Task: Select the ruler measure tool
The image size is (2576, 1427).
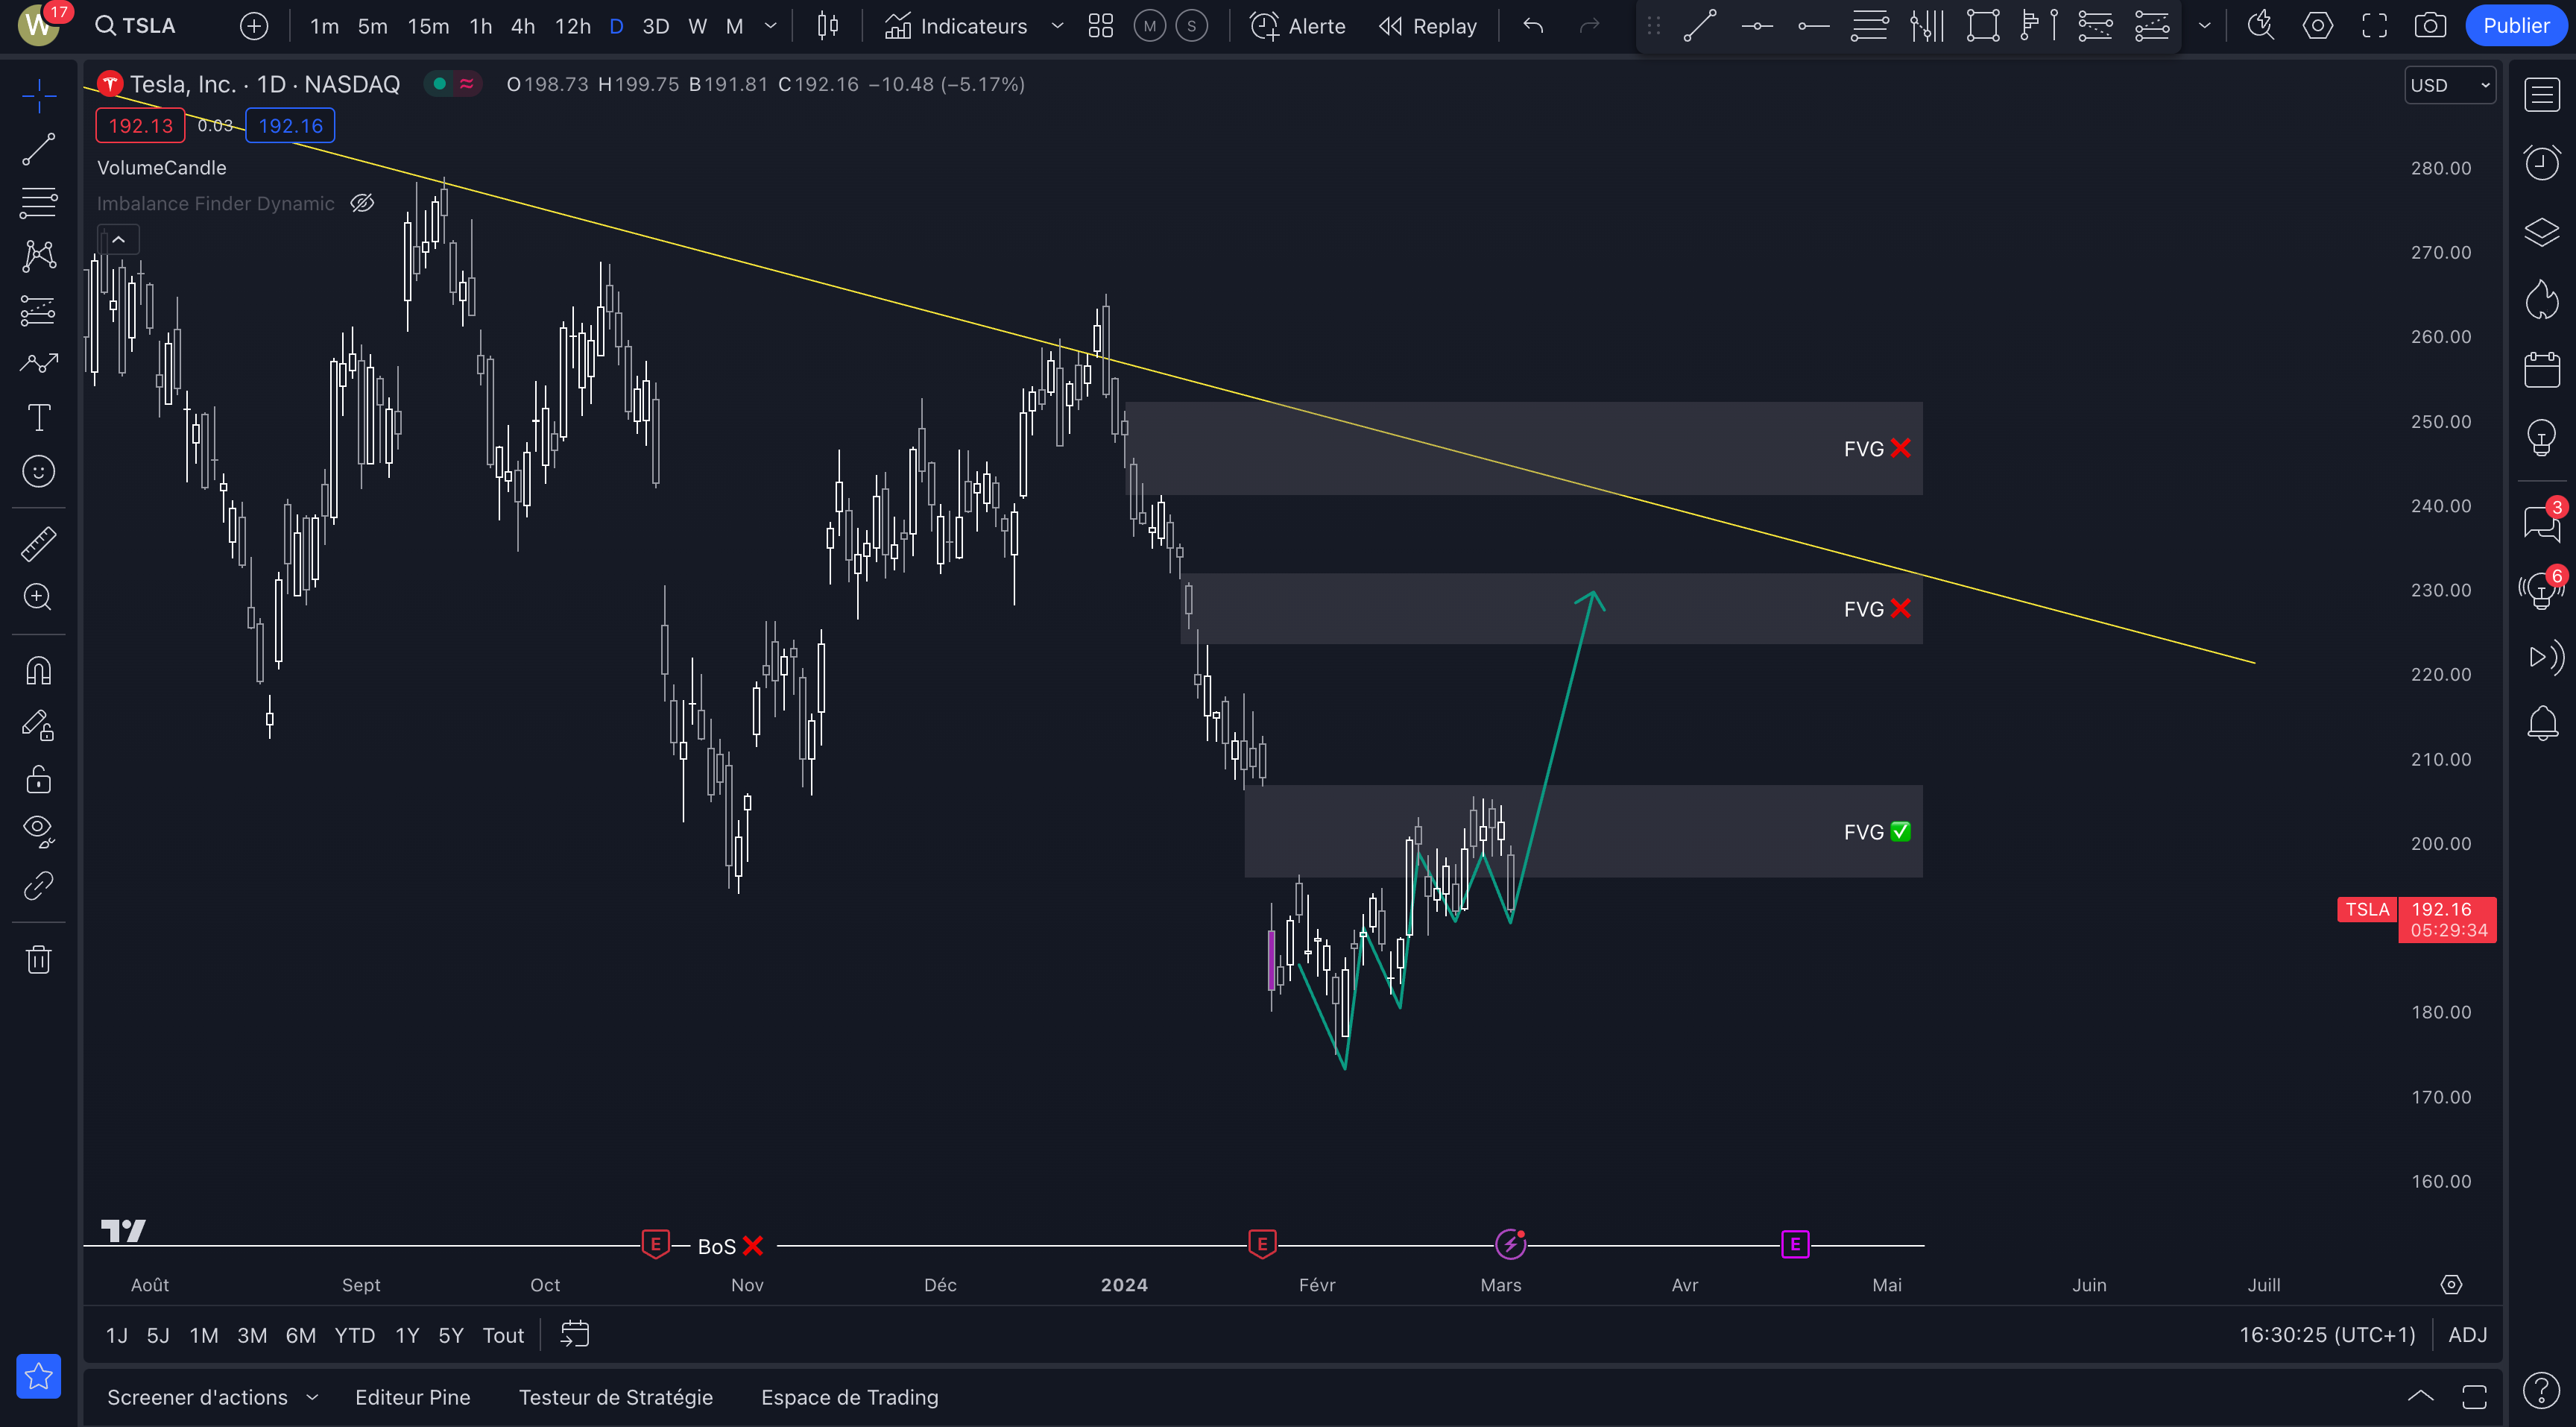Action: (x=39, y=543)
